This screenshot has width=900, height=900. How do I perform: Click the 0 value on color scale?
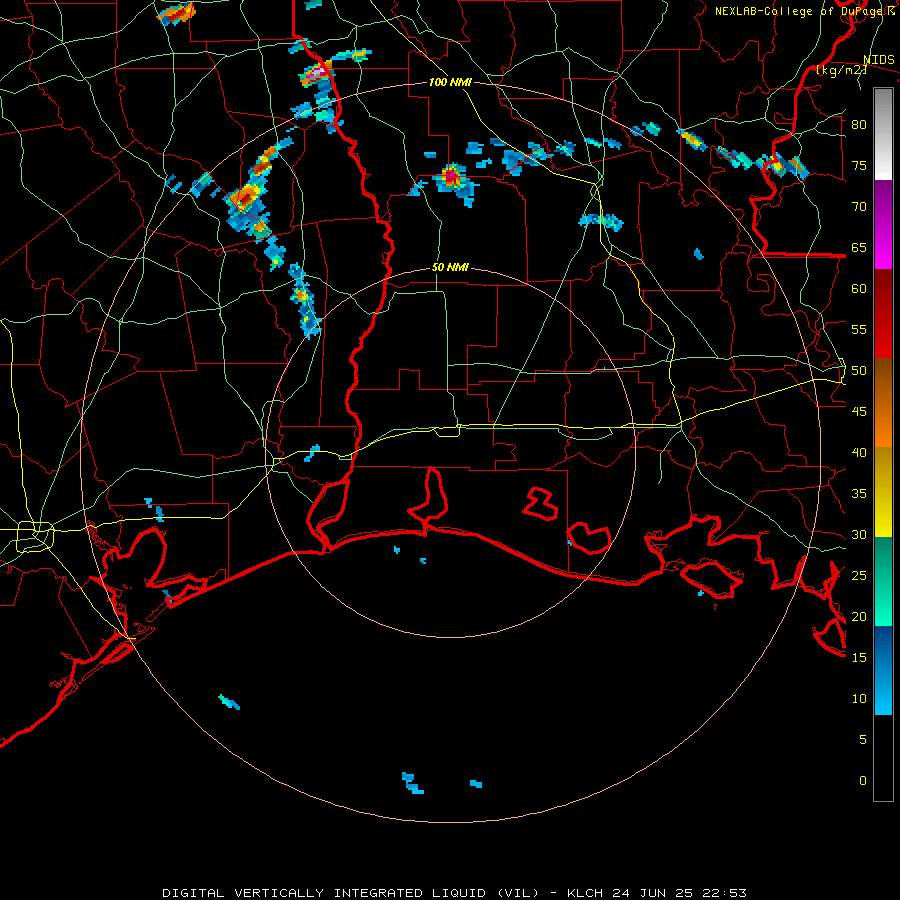(862, 781)
